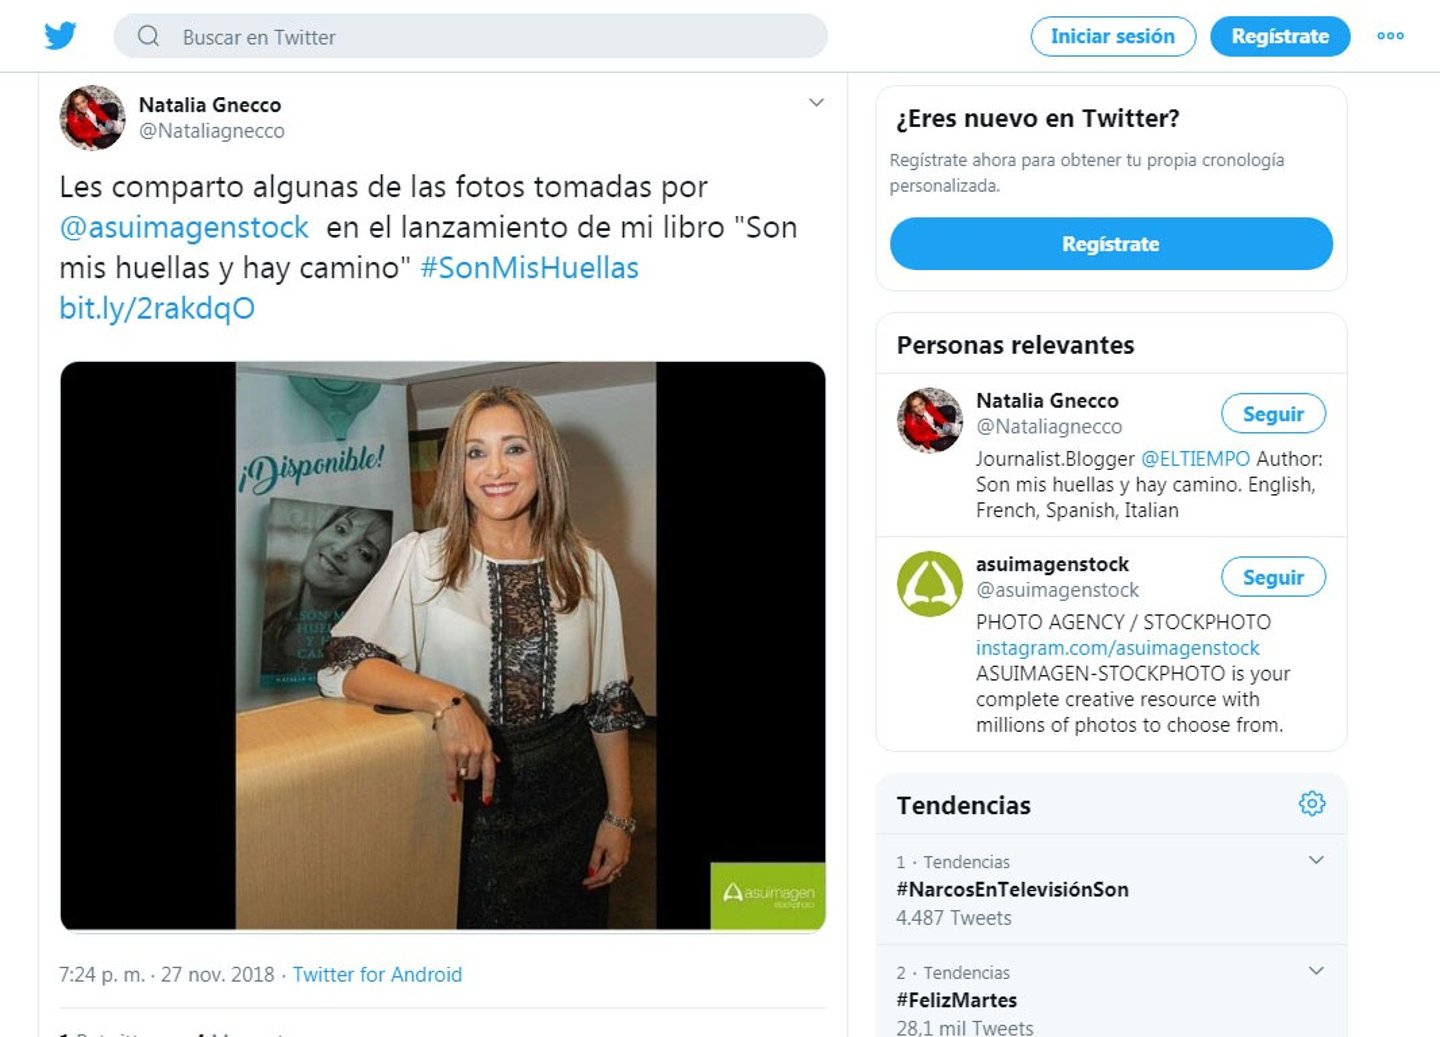Open Tendencias settings gear icon
The height and width of the screenshot is (1037, 1440).
click(x=1312, y=803)
